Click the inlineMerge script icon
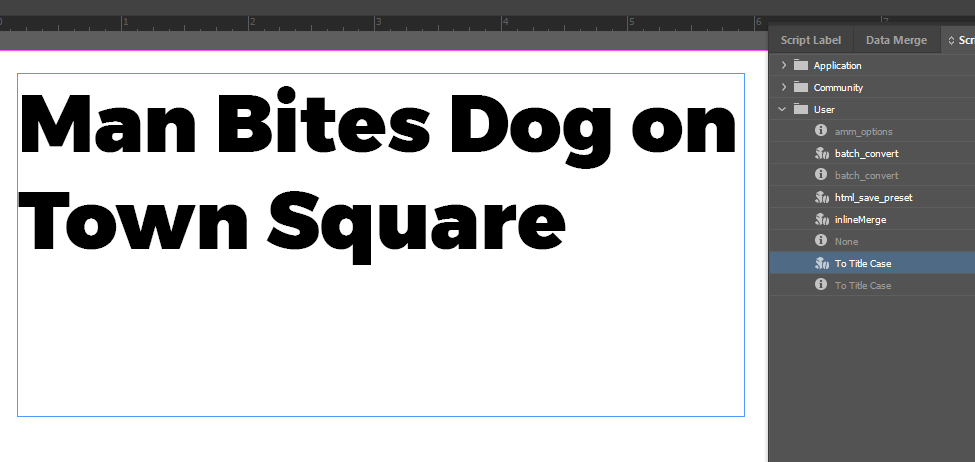Screen dimensions: 975x462 [821, 219]
